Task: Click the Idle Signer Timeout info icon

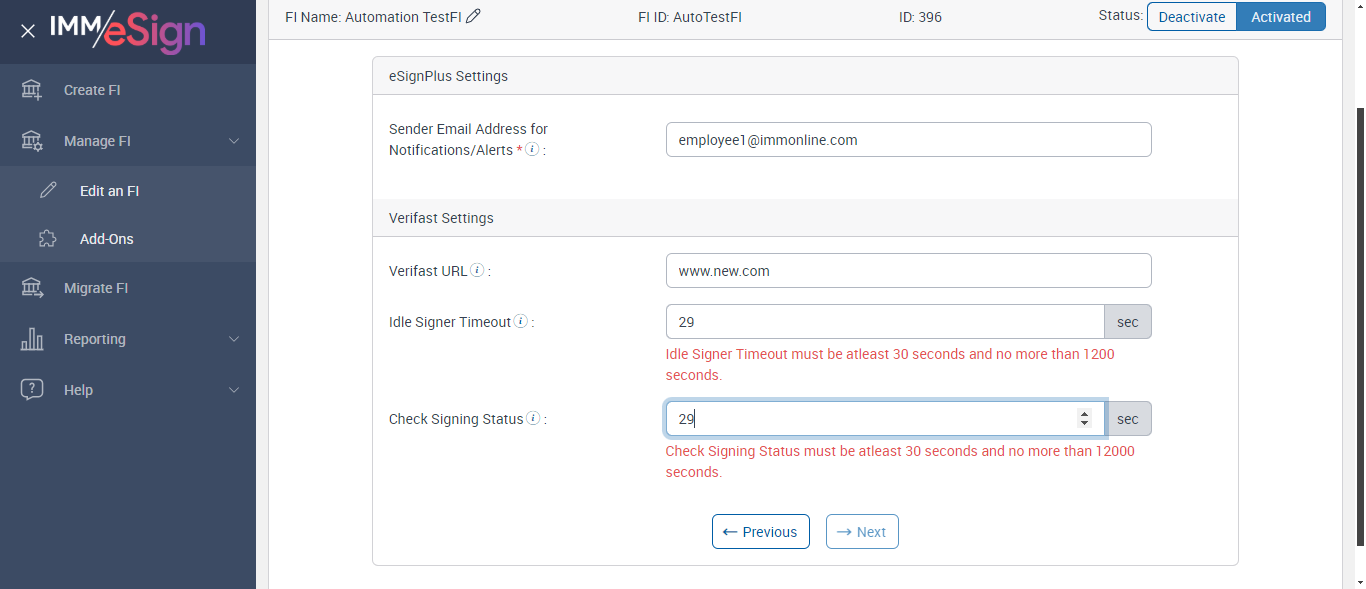Action: [520, 322]
